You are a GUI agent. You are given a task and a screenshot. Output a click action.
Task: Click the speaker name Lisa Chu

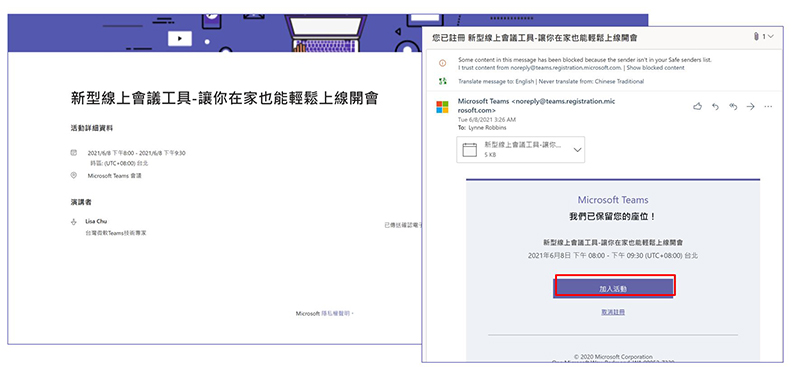pyautogui.click(x=96, y=221)
